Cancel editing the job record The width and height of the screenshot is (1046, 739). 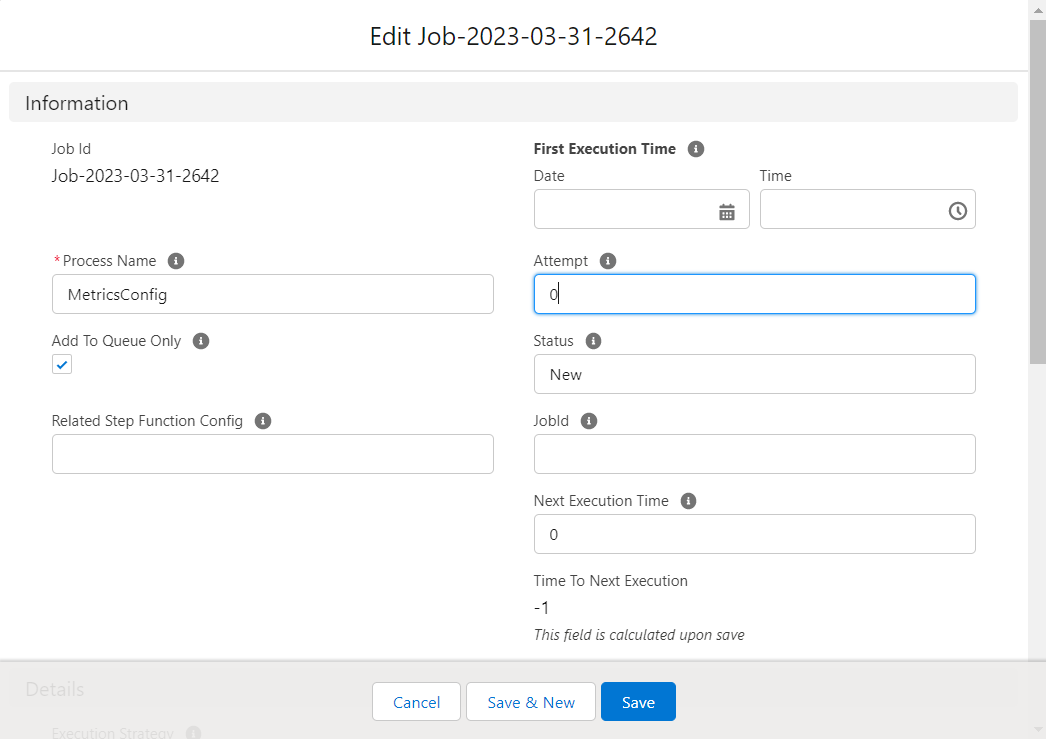coord(416,701)
